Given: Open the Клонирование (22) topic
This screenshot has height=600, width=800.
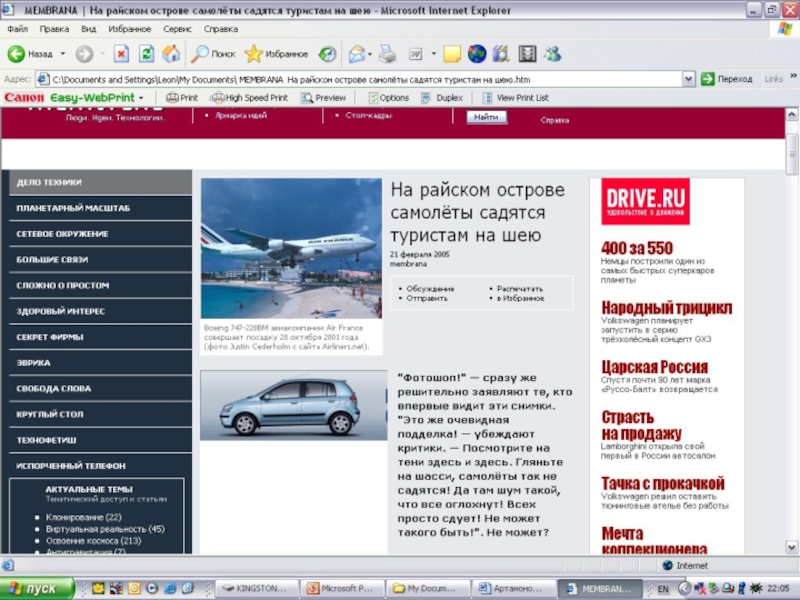Looking at the screenshot, I should click(84, 517).
